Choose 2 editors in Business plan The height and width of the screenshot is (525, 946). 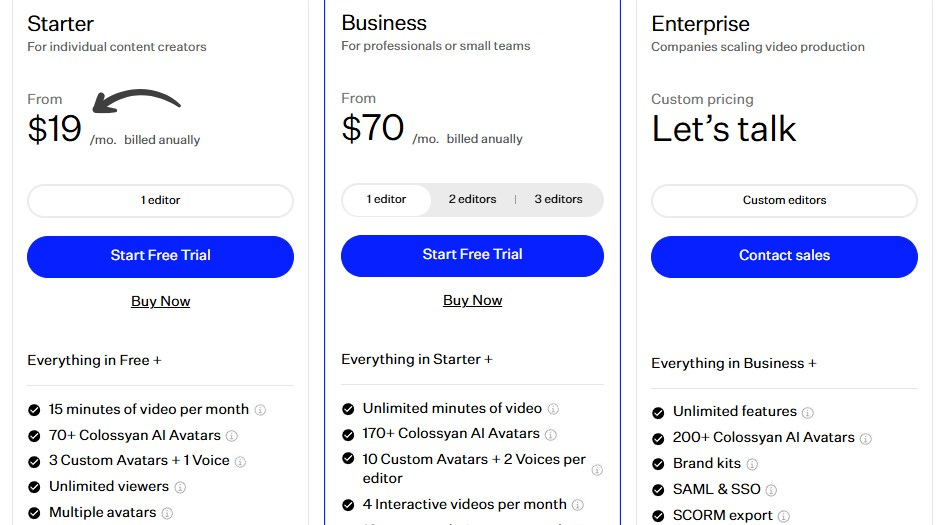click(x=472, y=199)
